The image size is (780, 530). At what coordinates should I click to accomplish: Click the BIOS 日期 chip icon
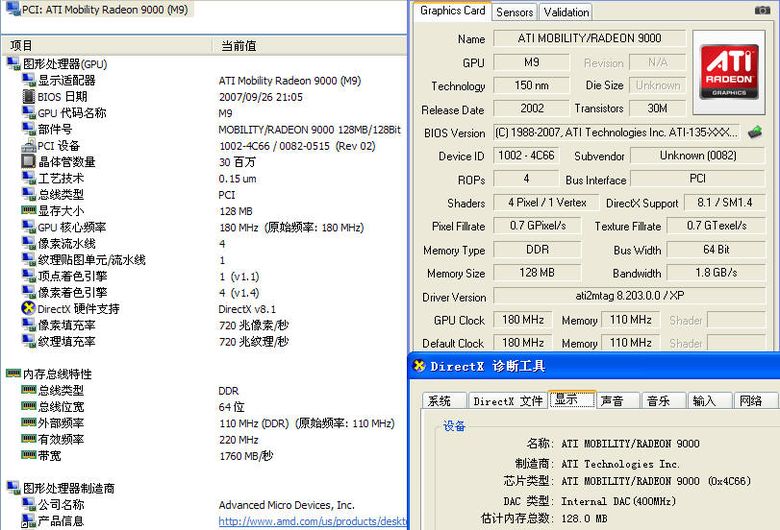[x=28, y=96]
